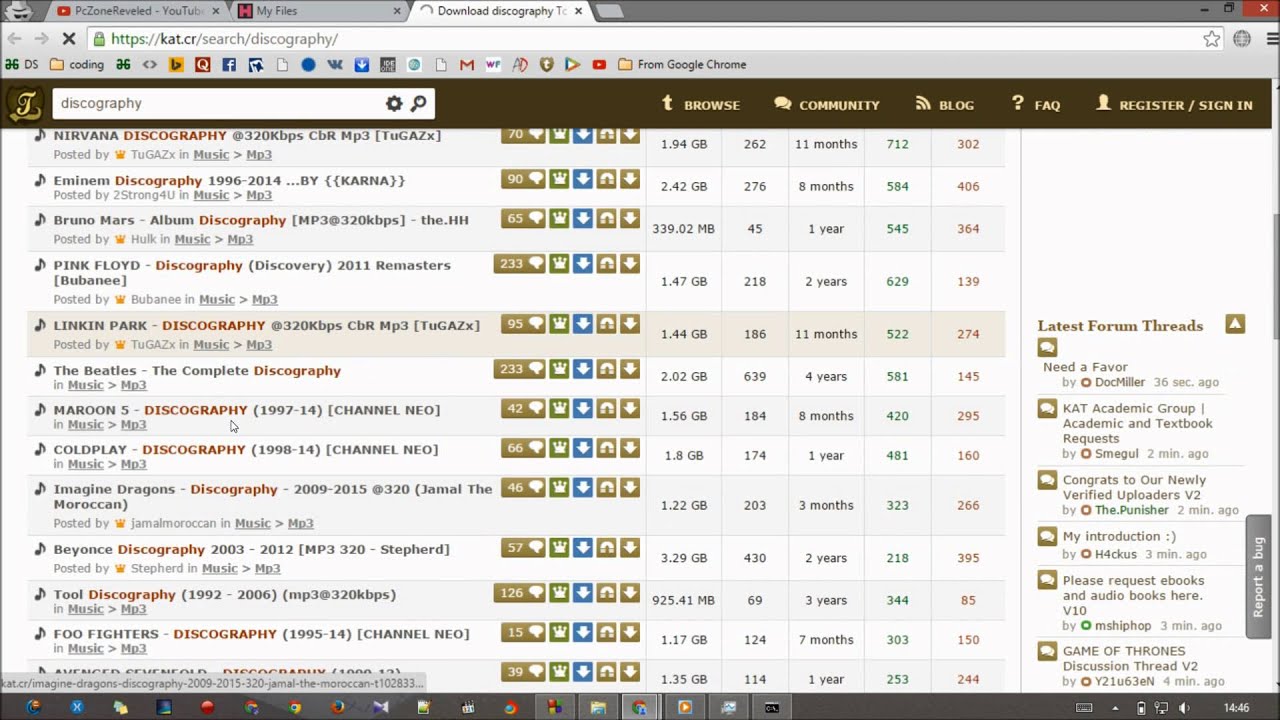Viewport: 1280px width, 720px height.
Task: Open 'GAME OF THRONES Discussion Thread V2'
Action: 1130,658
